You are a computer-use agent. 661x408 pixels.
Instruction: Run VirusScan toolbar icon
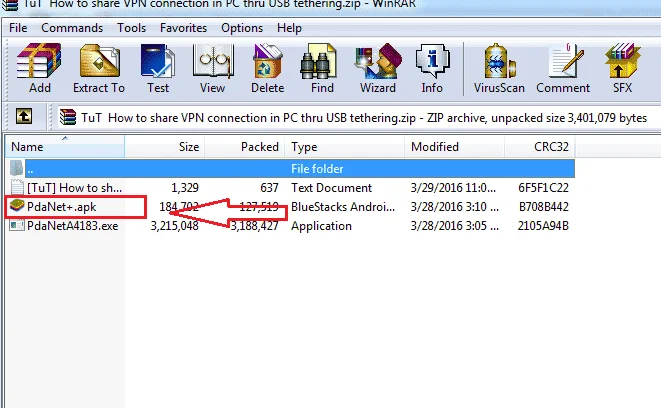(500, 62)
